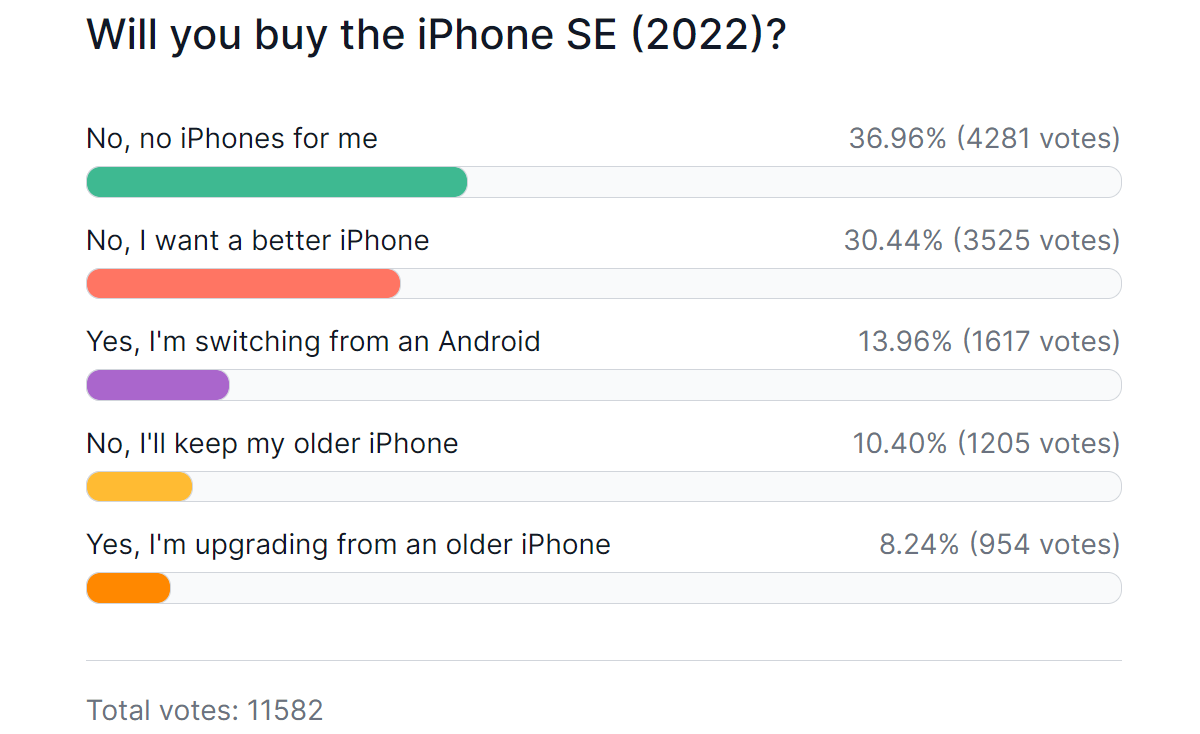This screenshot has width=1200, height=734.
Task: Select "No, I want a better iPhone"
Action: pos(258,240)
